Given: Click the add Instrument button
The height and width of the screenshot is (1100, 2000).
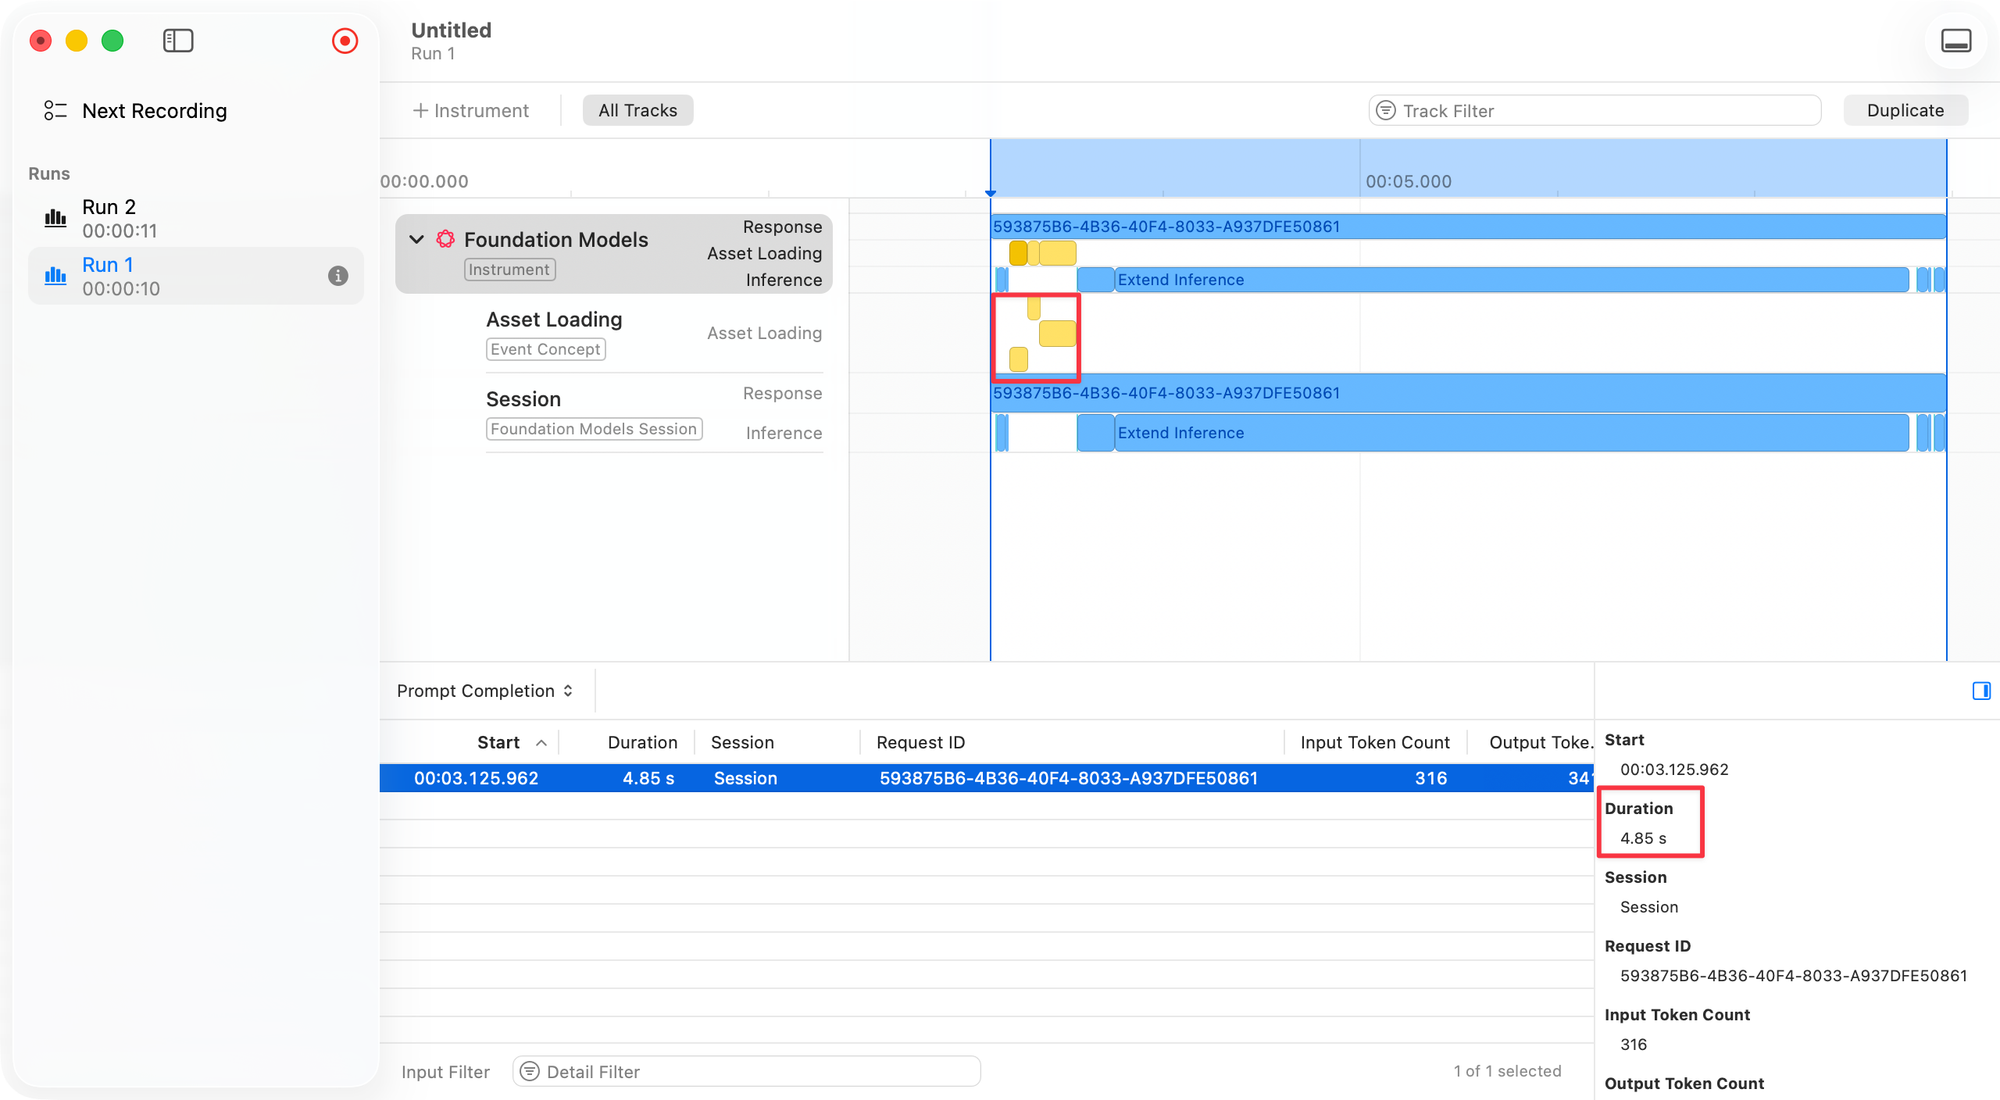Looking at the screenshot, I should coord(471,111).
